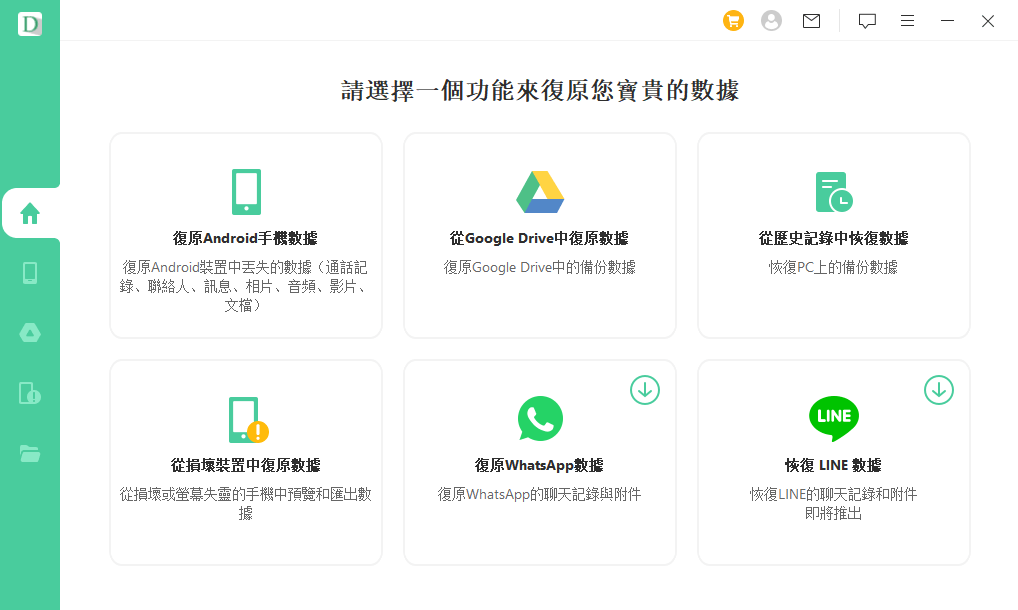Screen dimensions: 1018x610
Task: Open broken device recovery in sidebar
Action: 30,393
